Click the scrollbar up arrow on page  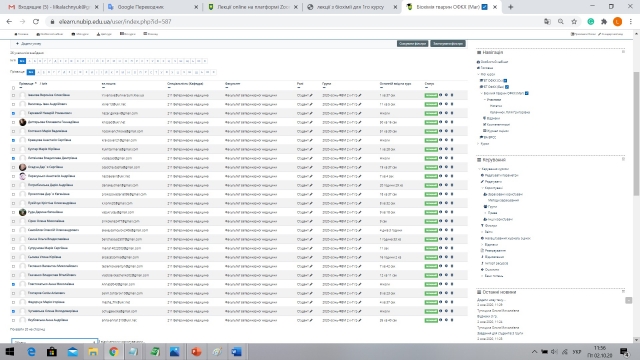coord(636,34)
